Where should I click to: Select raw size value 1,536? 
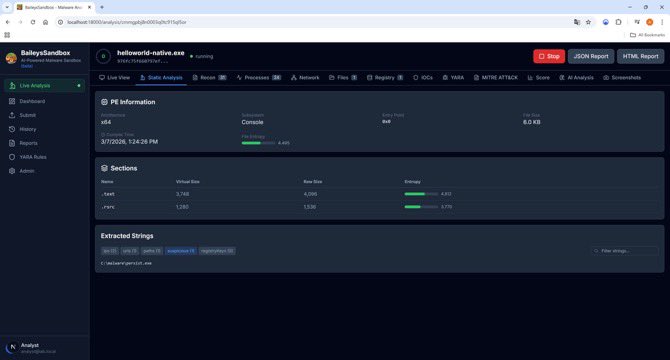point(310,207)
